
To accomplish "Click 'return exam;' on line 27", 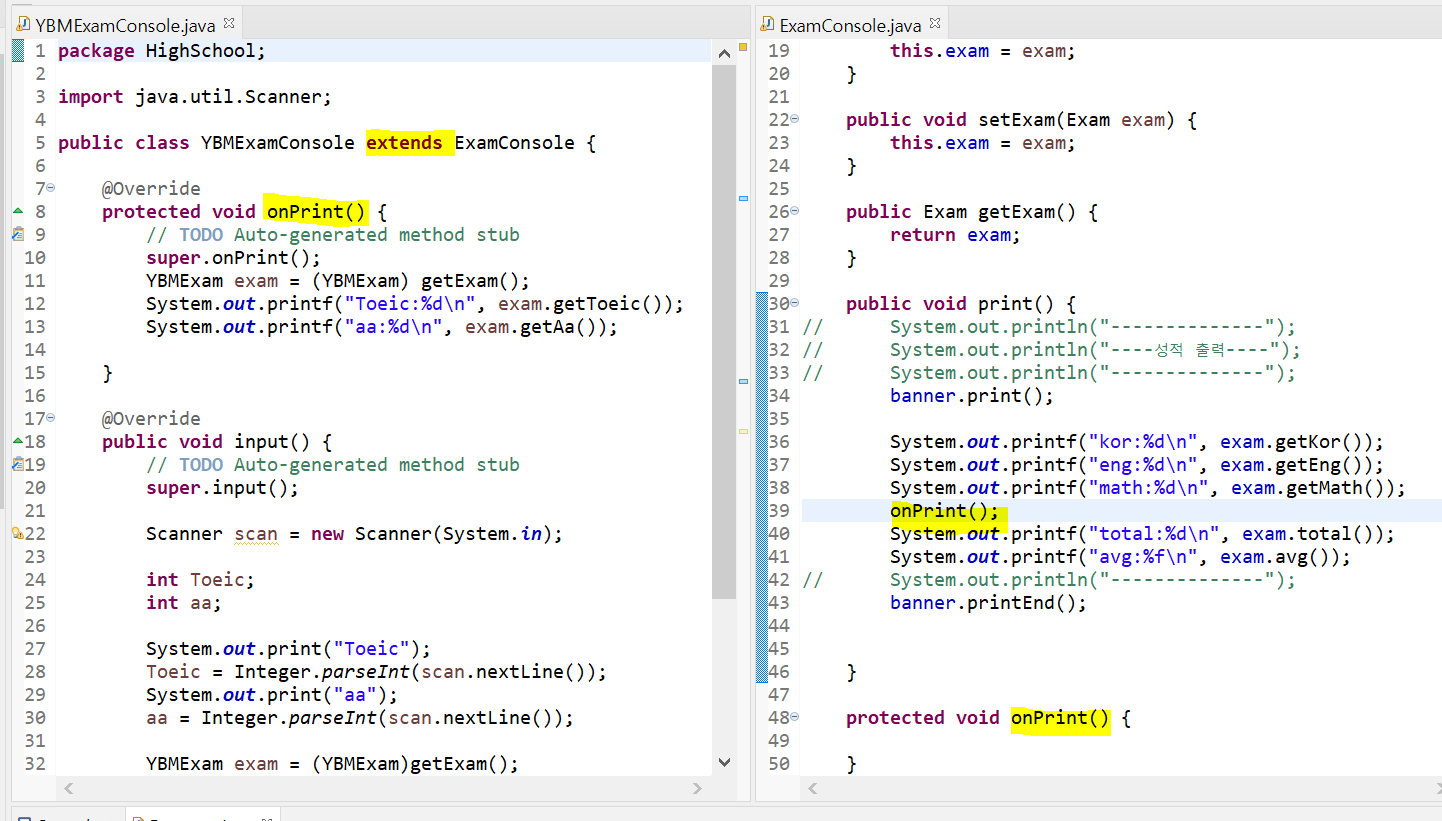I will point(956,234).
